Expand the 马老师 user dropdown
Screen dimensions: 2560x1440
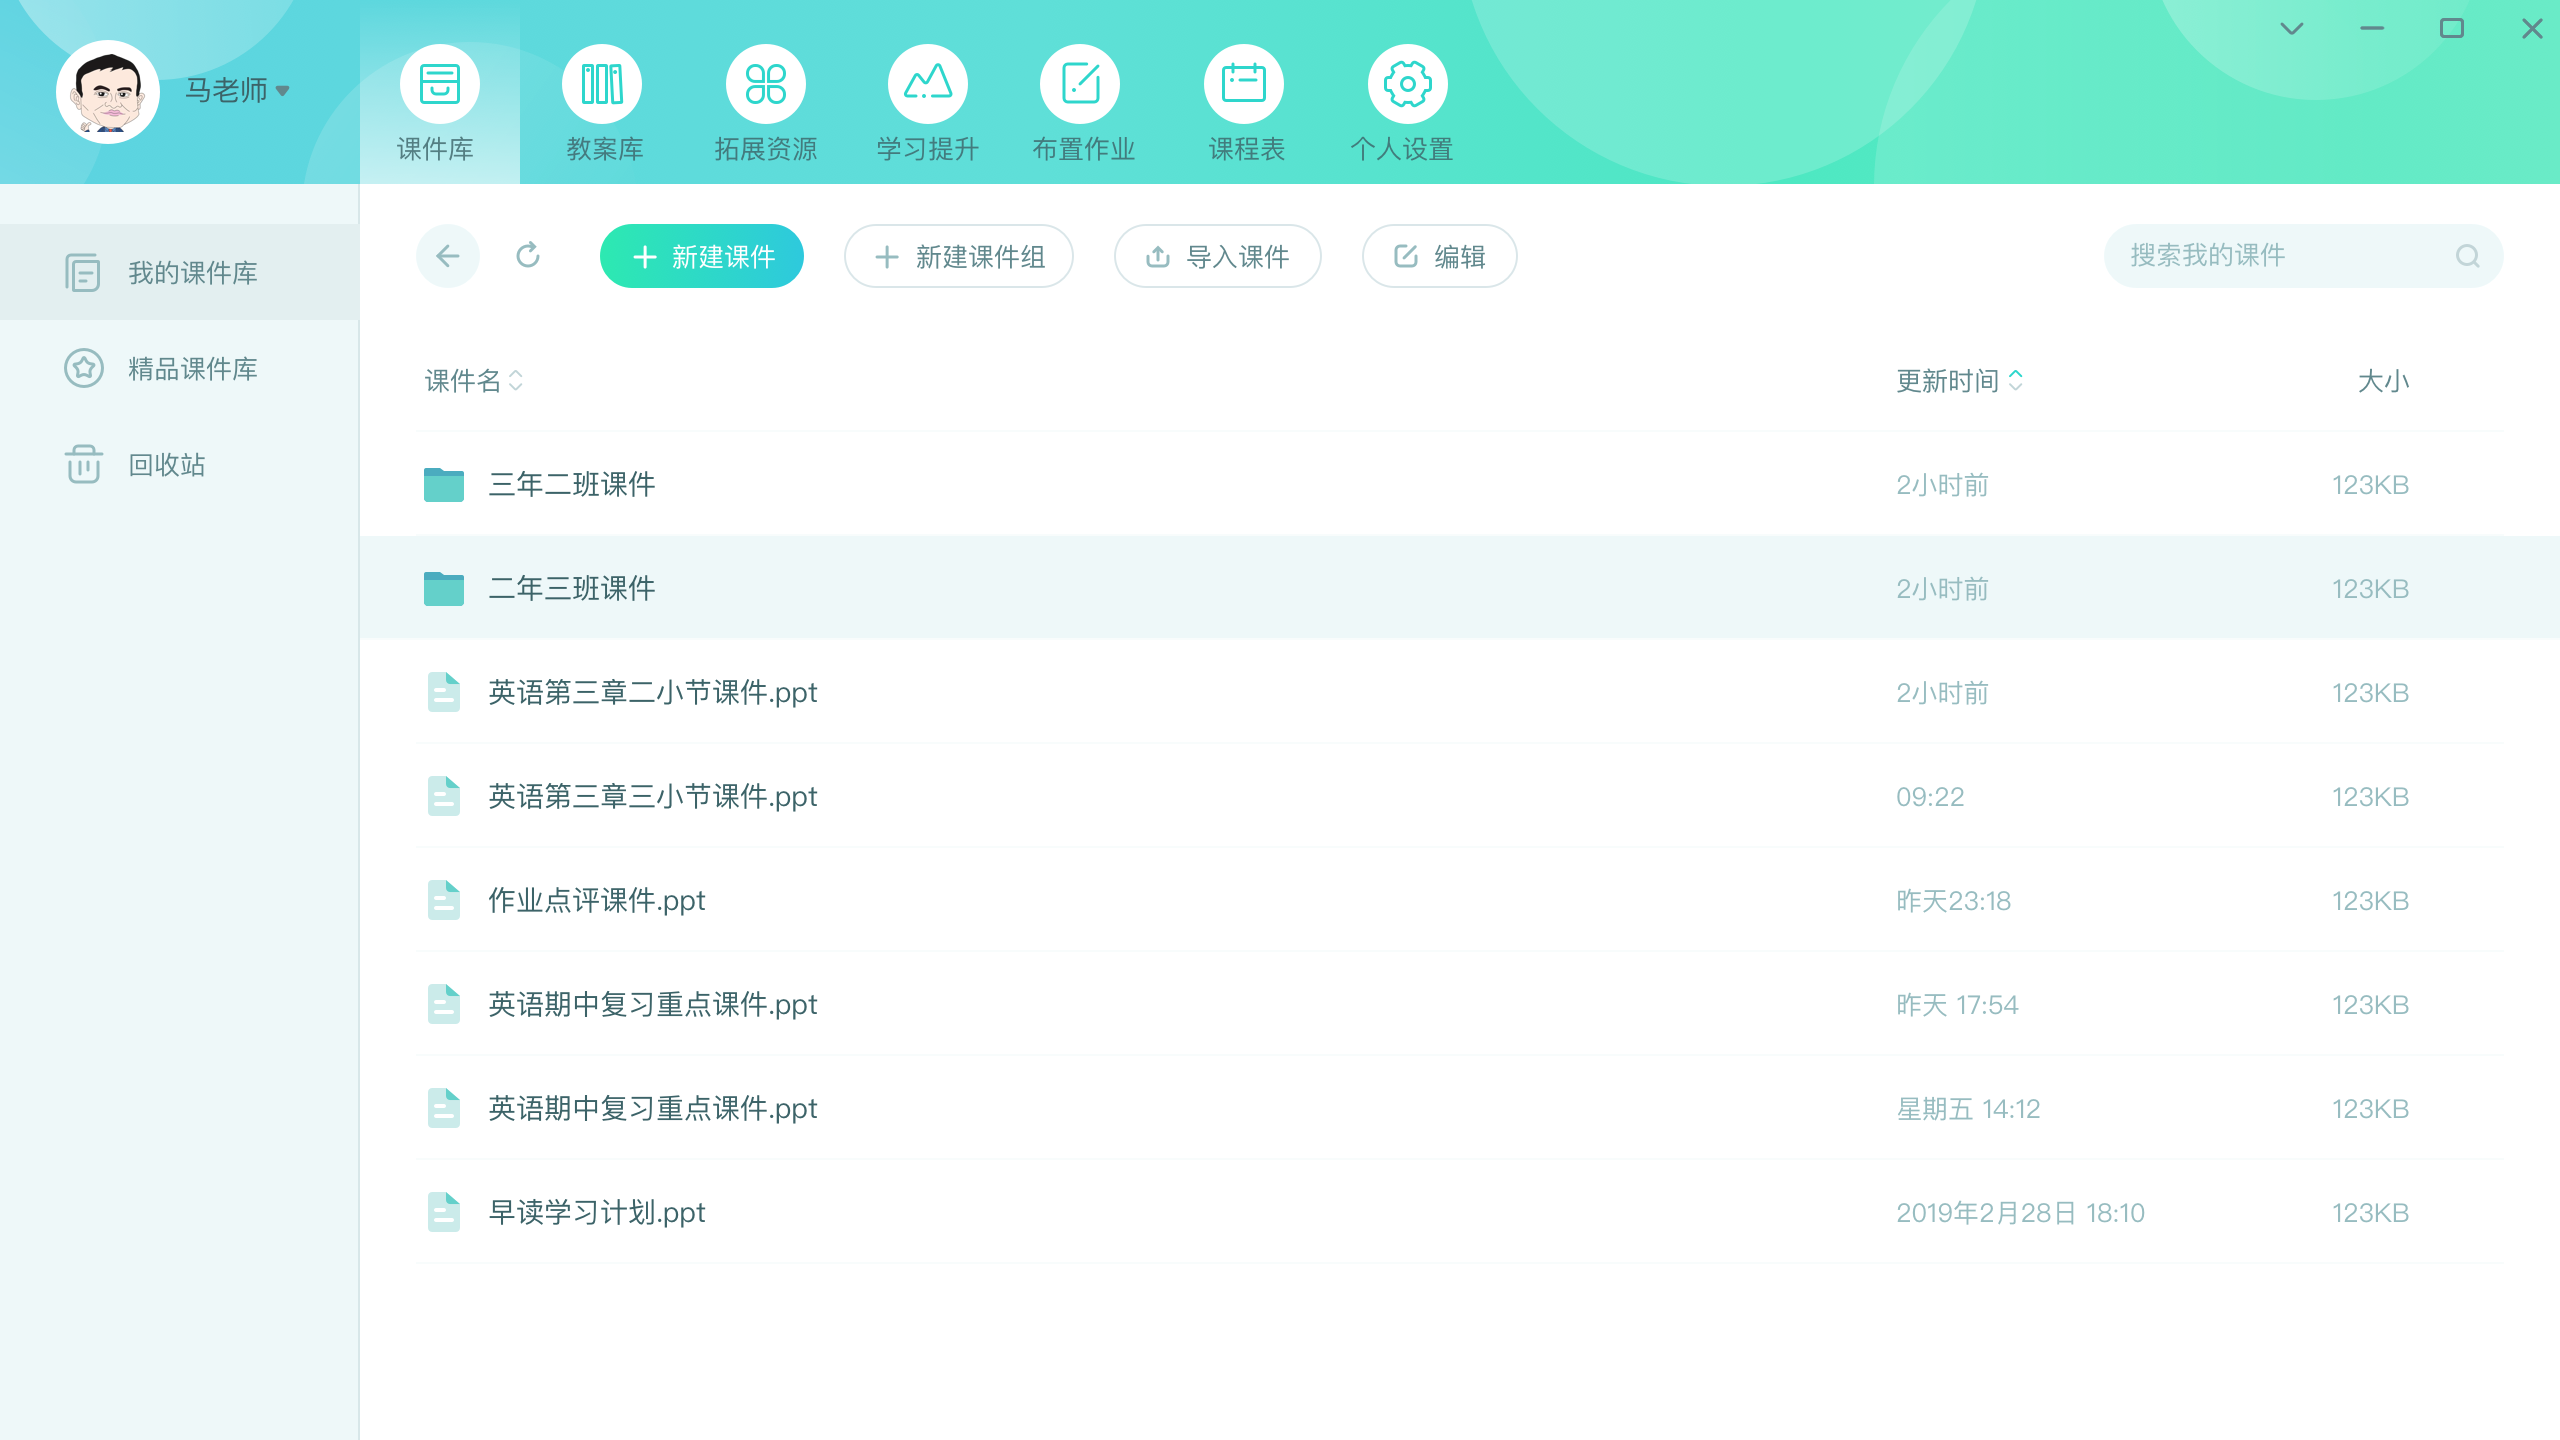point(283,91)
